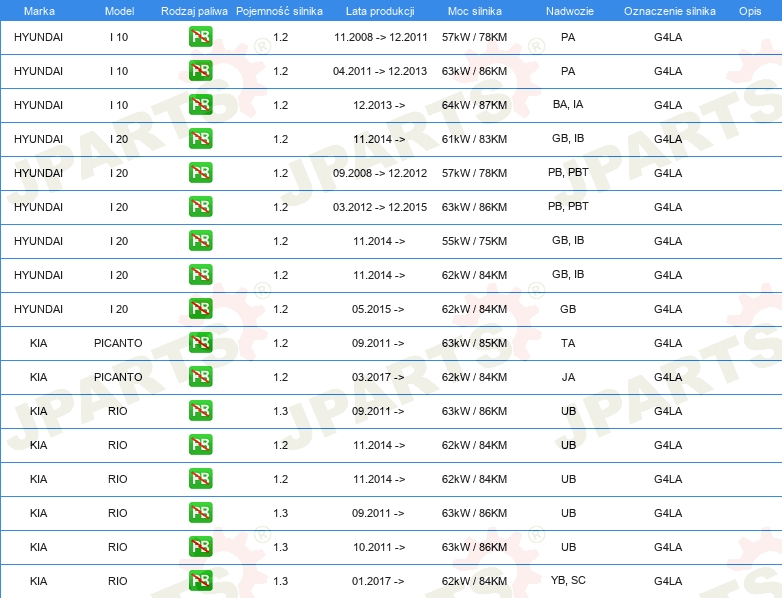Click fuel icon in the YB, SC row

pos(200,581)
